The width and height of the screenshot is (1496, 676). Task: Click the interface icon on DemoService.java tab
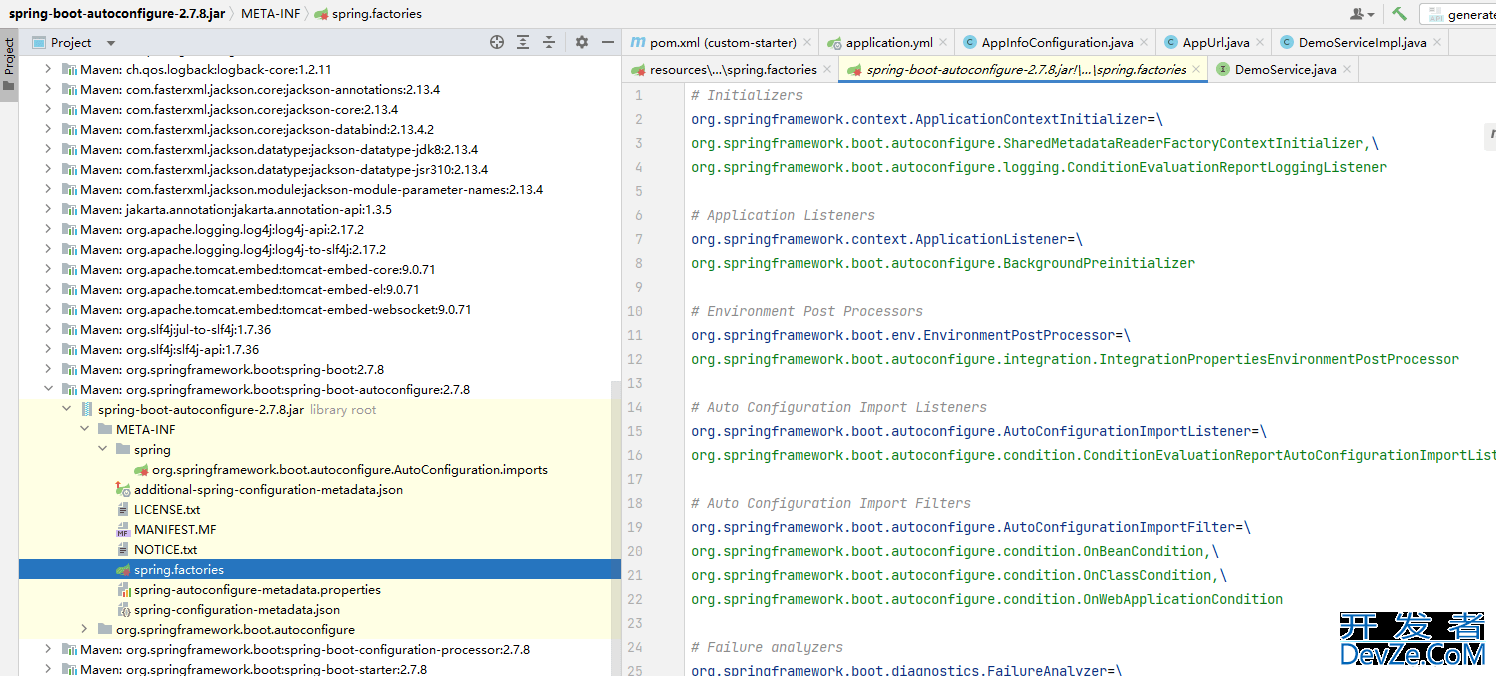(1223, 69)
